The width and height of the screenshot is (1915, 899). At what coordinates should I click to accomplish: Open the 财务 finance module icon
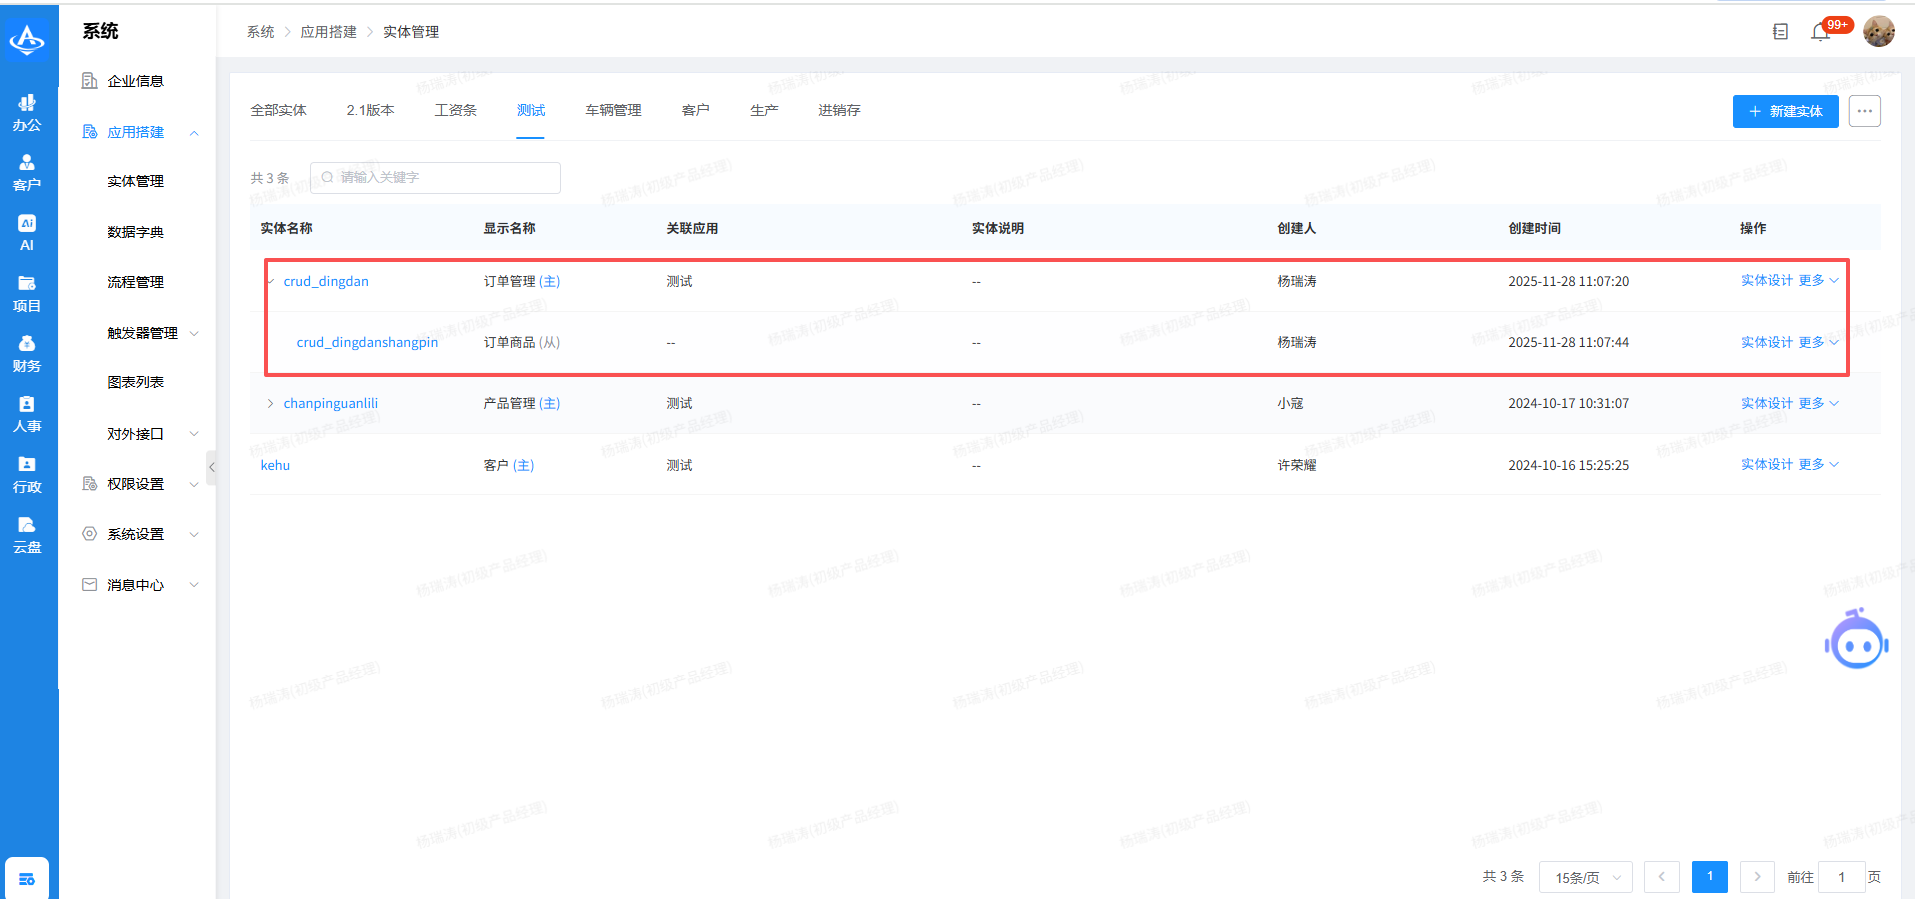tap(27, 354)
